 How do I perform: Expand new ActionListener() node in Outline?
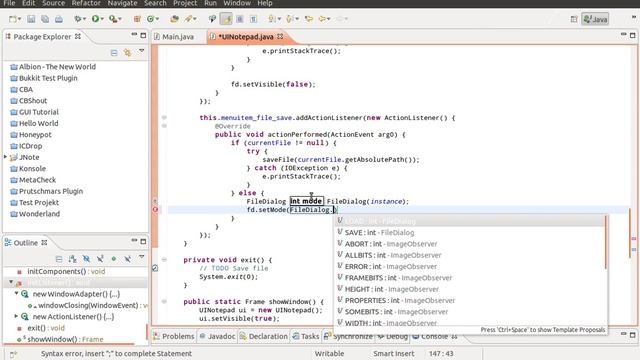[x=16, y=316]
